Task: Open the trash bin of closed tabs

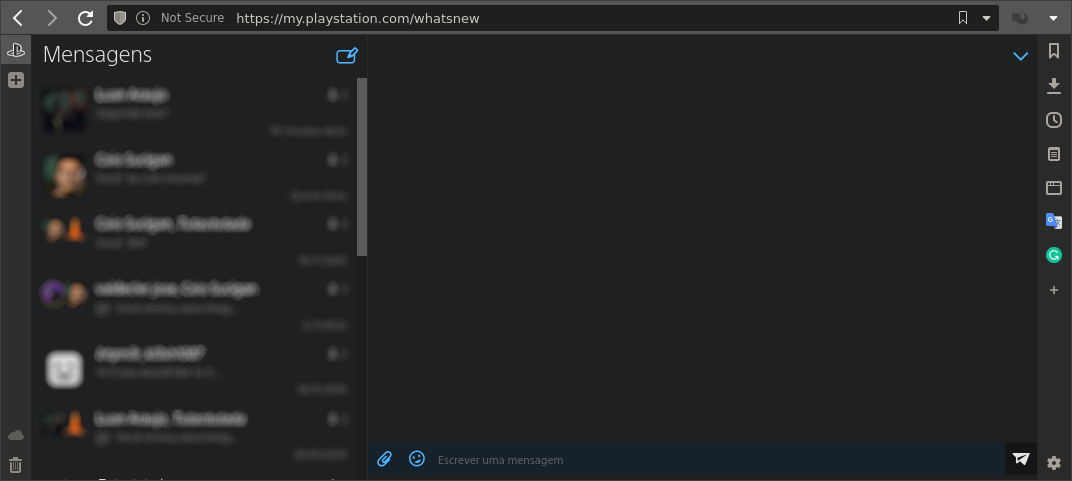Action: point(16,465)
